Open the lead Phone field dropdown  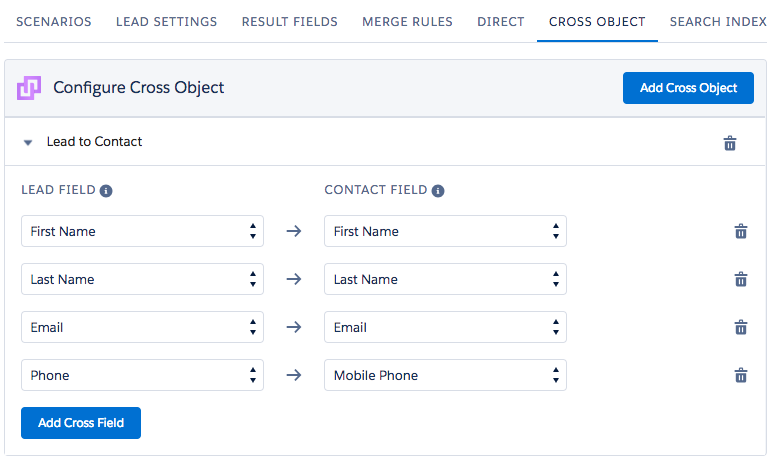pos(142,375)
